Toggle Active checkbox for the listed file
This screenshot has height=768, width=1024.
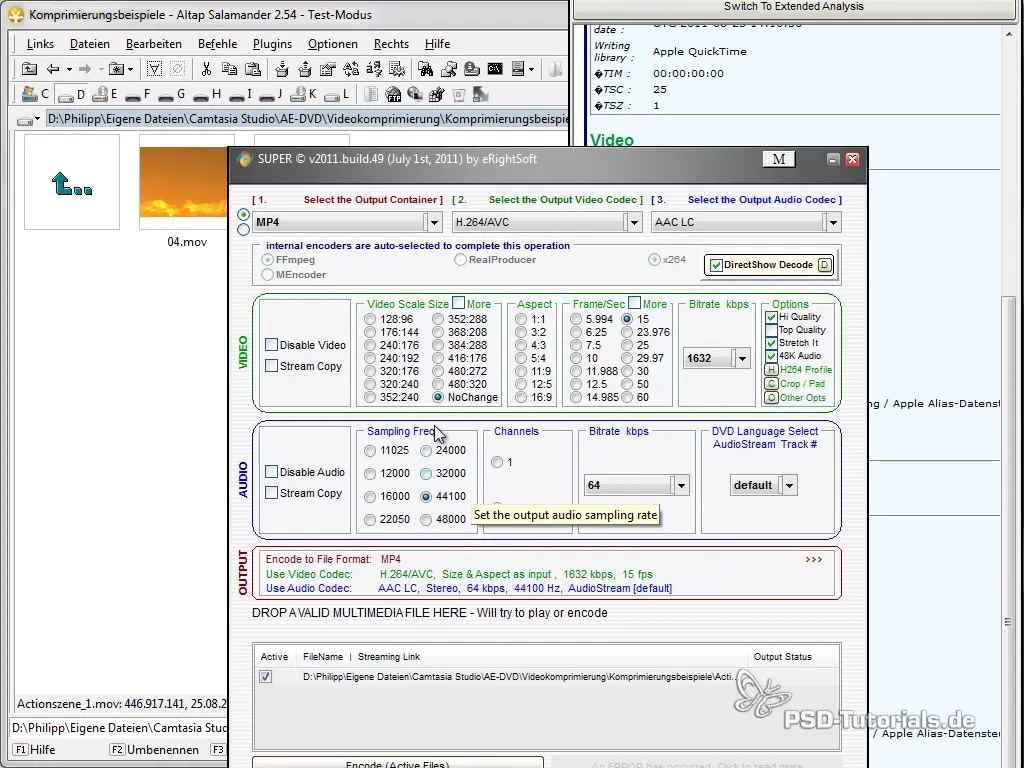point(266,677)
